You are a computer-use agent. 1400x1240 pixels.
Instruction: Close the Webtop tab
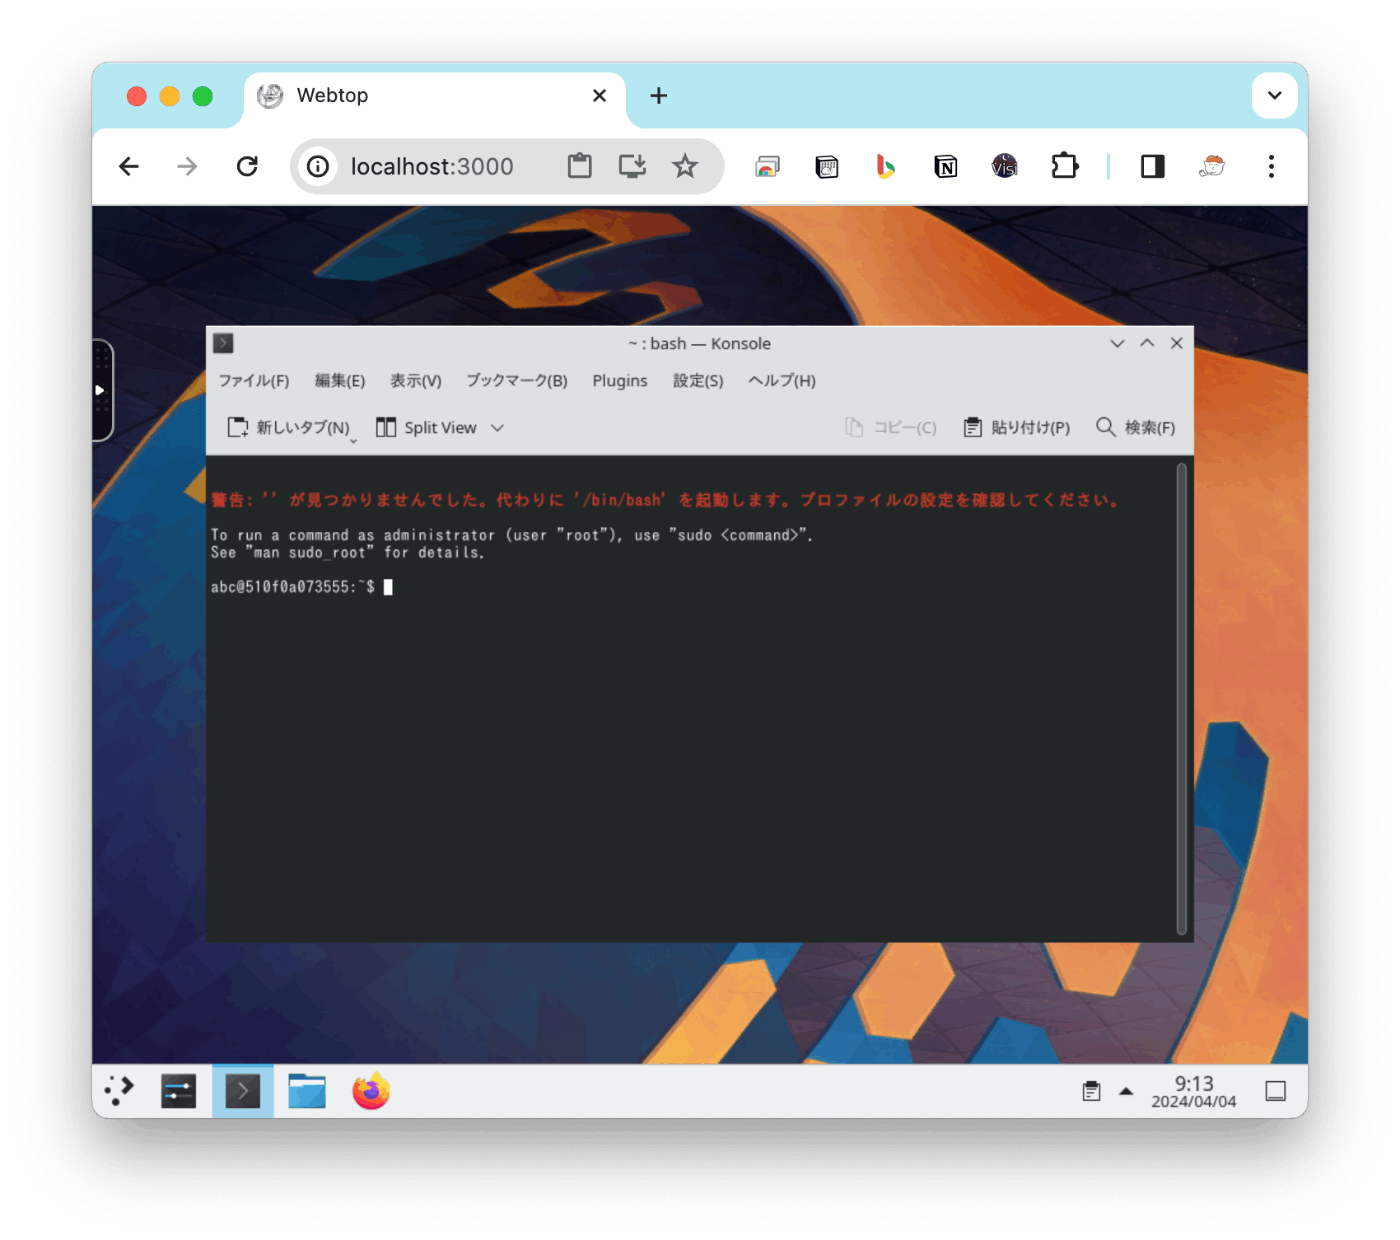click(x=599, y=96)
